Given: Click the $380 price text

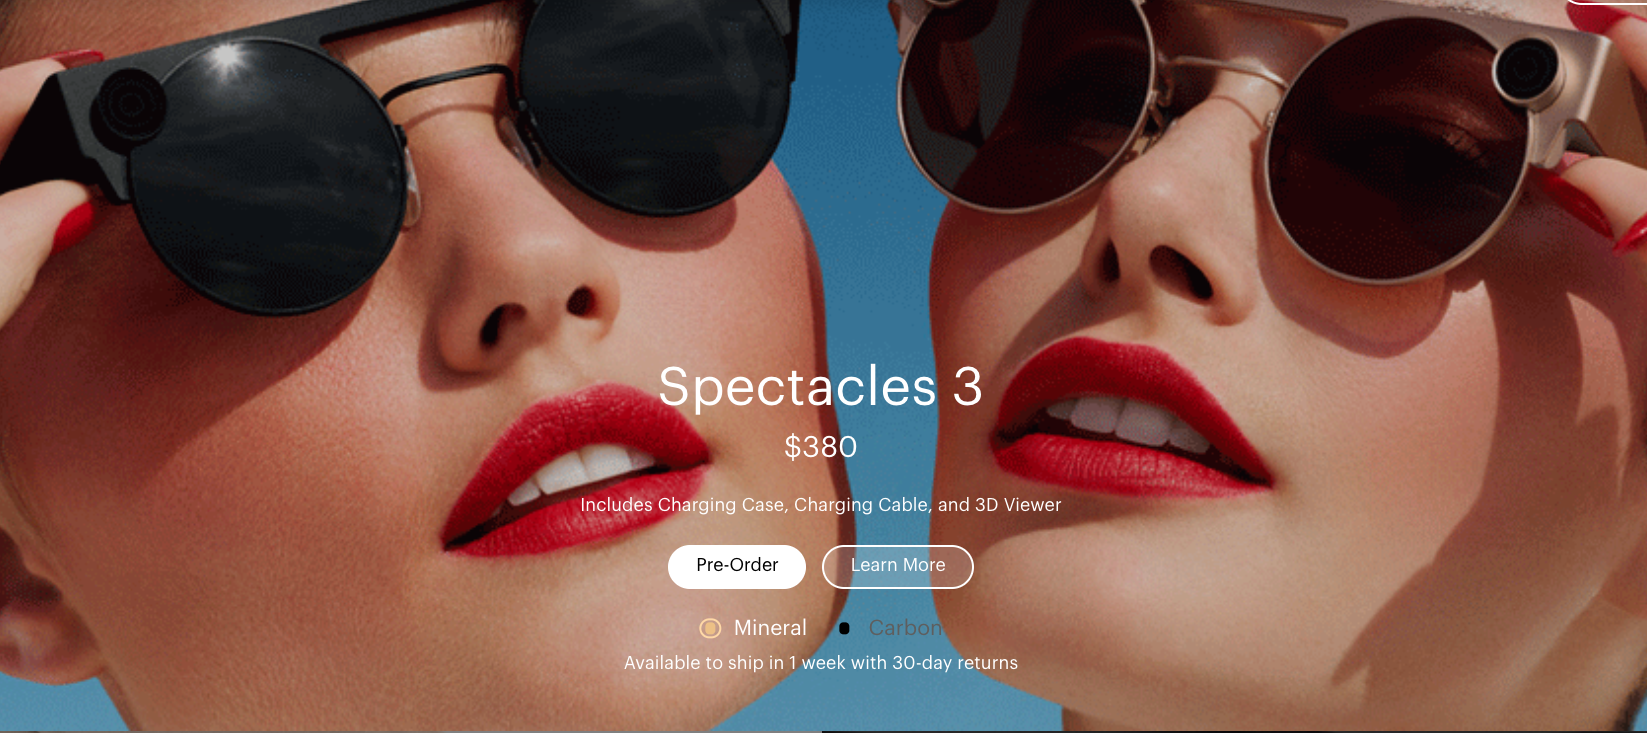Looking at the screenshot, I should pyautogui.click(x=821, y=447).
